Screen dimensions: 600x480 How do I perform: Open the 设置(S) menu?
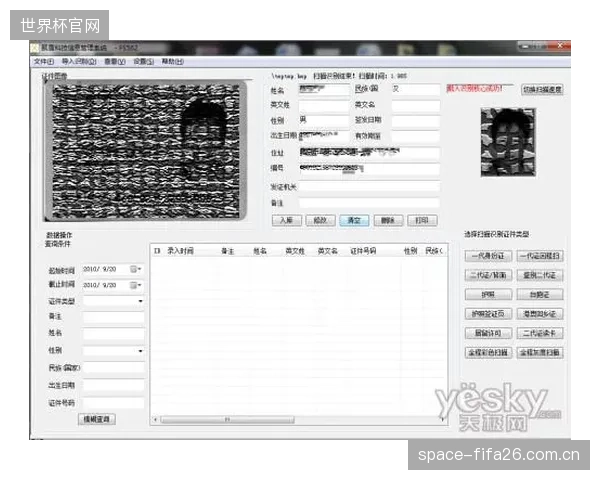point(143,62)
